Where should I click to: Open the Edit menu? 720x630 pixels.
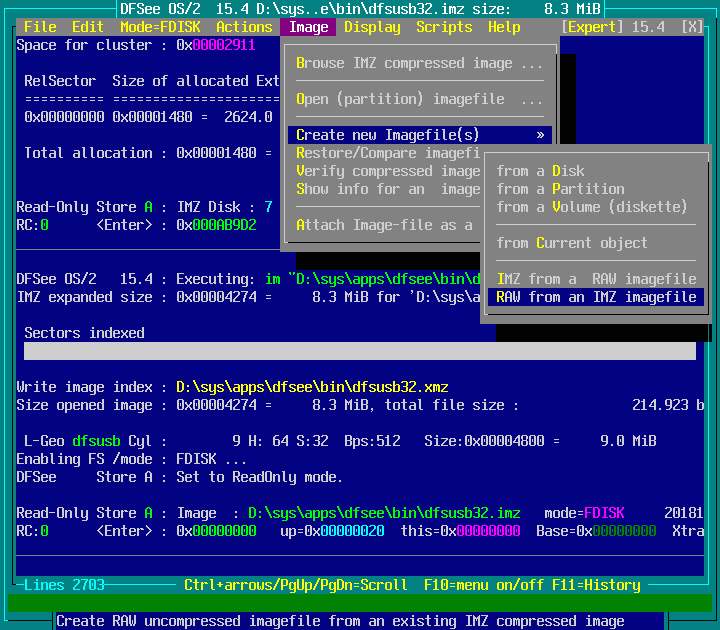coord(88,27)
